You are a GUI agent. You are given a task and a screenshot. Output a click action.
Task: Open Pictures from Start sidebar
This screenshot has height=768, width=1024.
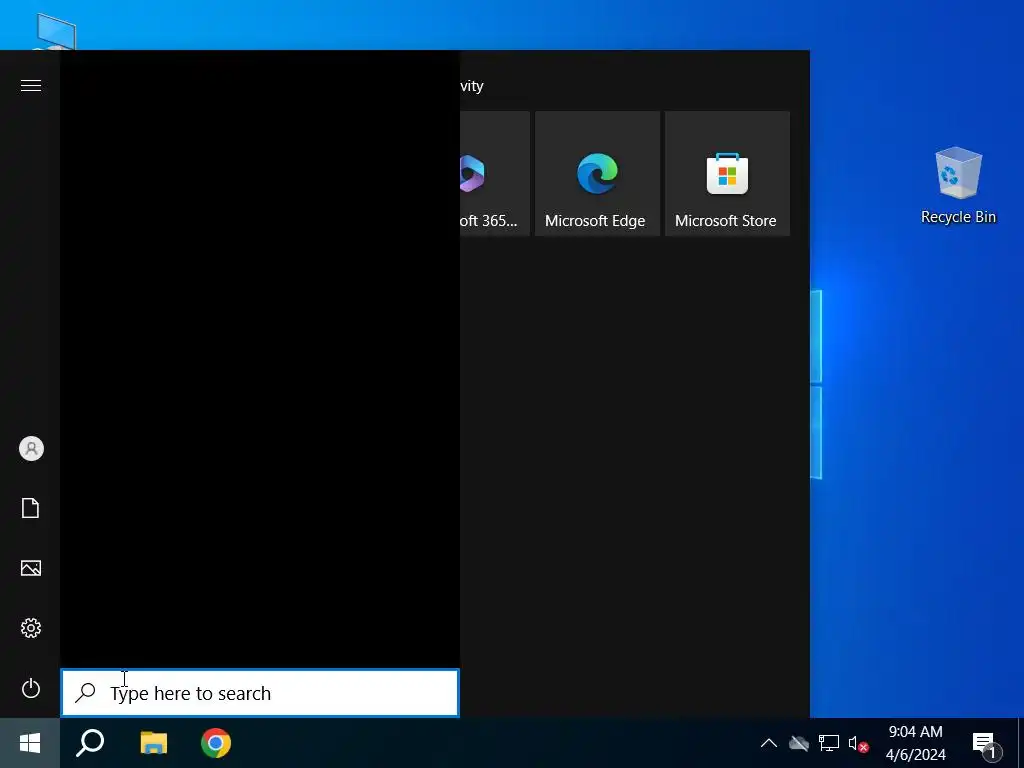tap(31, 568)
